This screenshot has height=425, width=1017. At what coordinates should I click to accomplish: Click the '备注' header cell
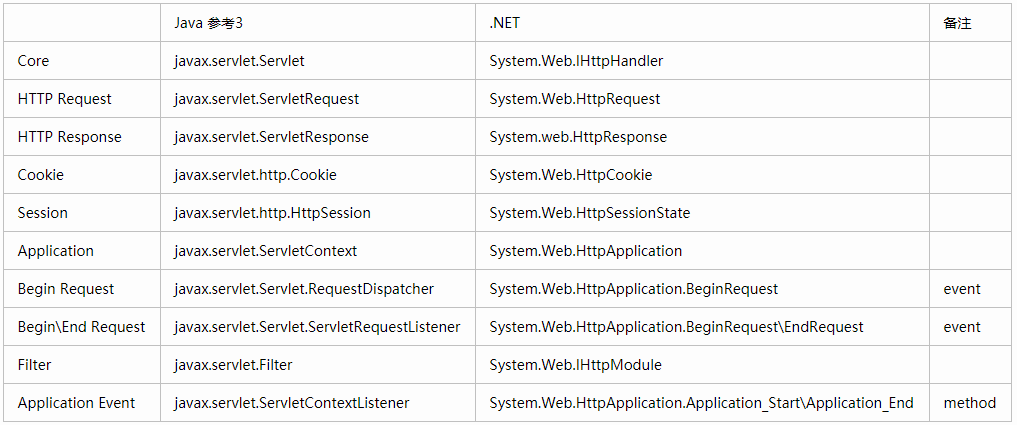click(x=970, y=23)
